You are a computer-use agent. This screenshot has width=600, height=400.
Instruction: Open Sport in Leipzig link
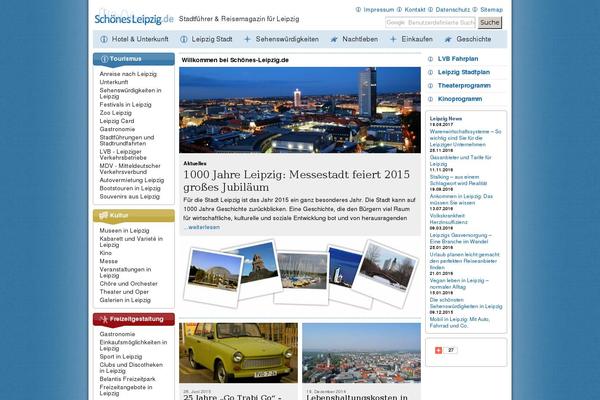(121, 356)
